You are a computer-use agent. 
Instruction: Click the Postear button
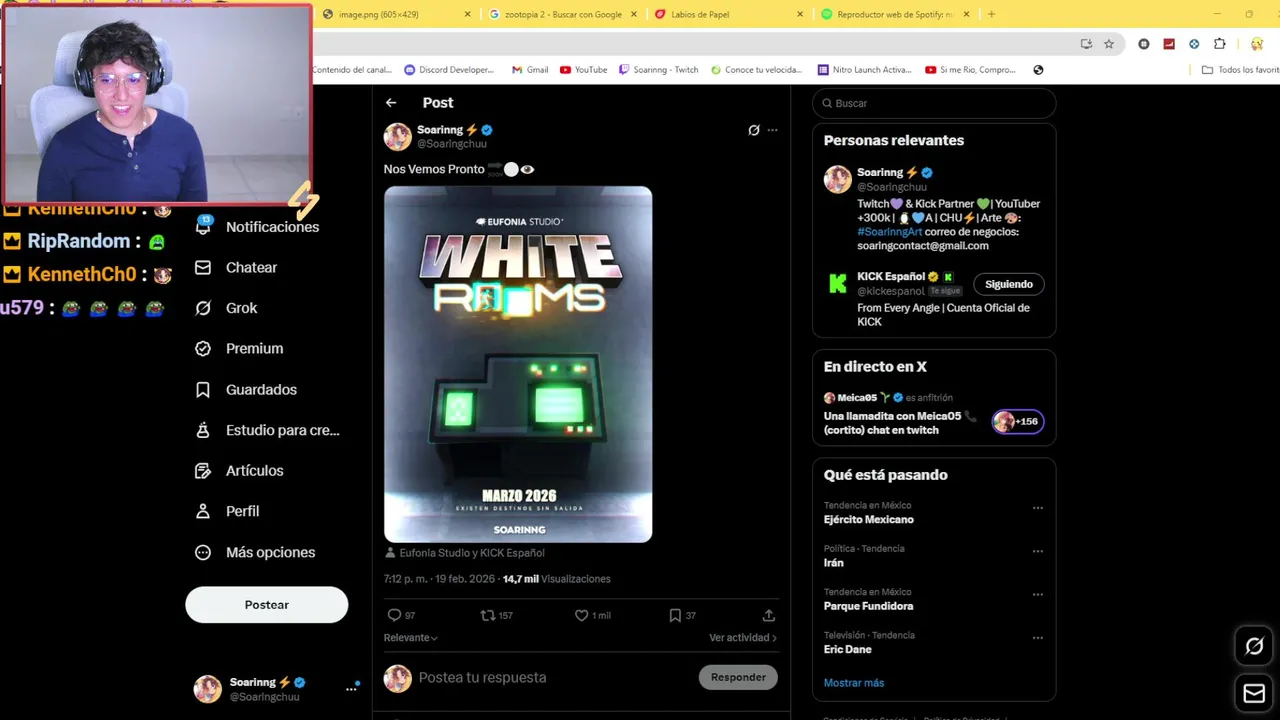tap(267, 605)
